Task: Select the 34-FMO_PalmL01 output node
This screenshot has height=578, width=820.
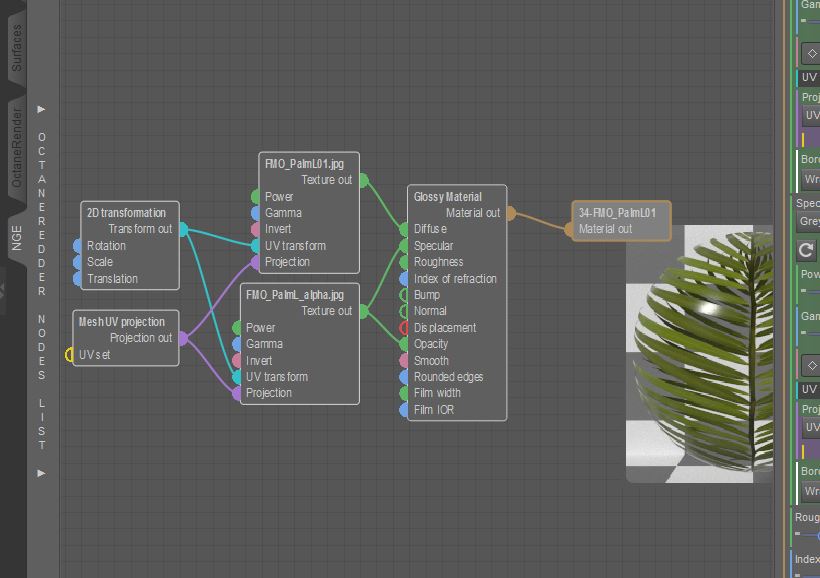Action: point(621,221)
